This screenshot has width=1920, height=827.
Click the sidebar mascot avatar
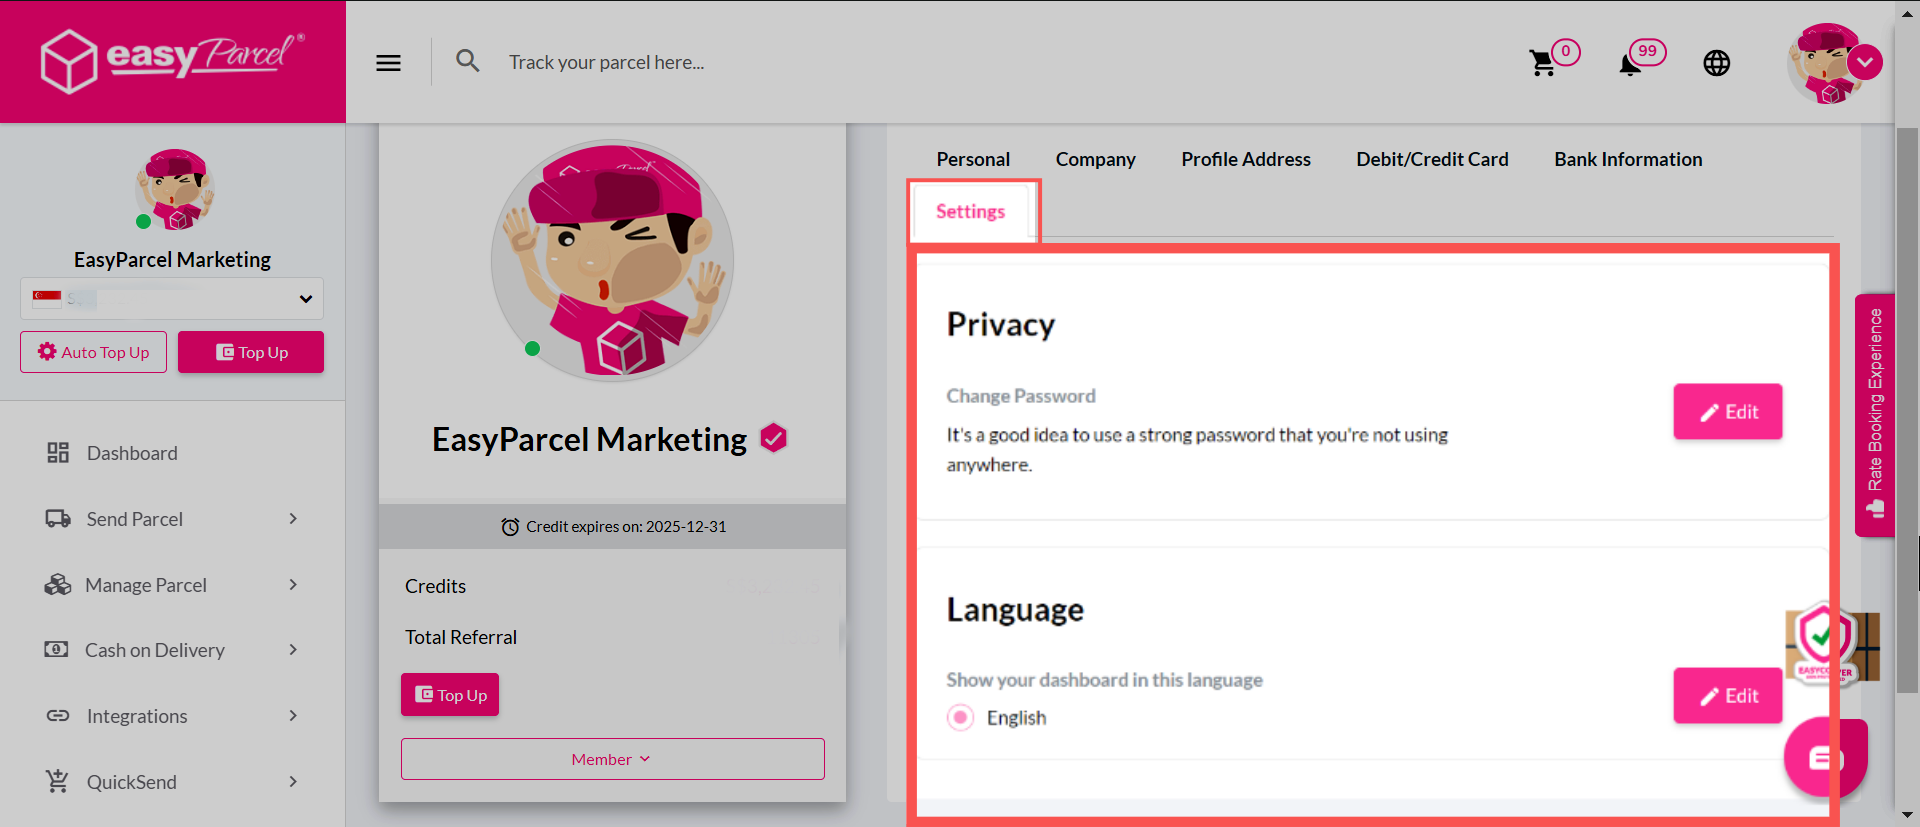[x=174, y=190]
